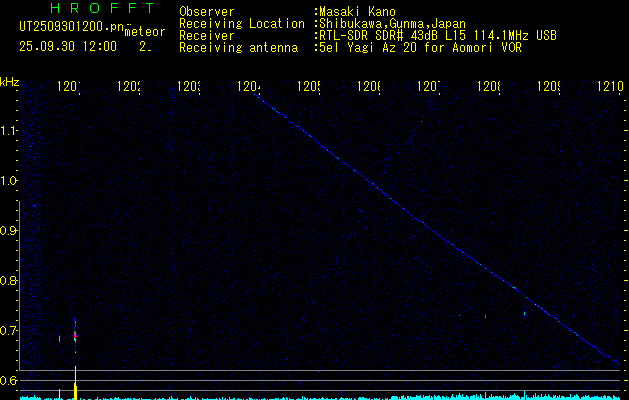Click the 1.1 frequency axis label
The width and height of the screenshot is (629, 400).
[8, 130]
